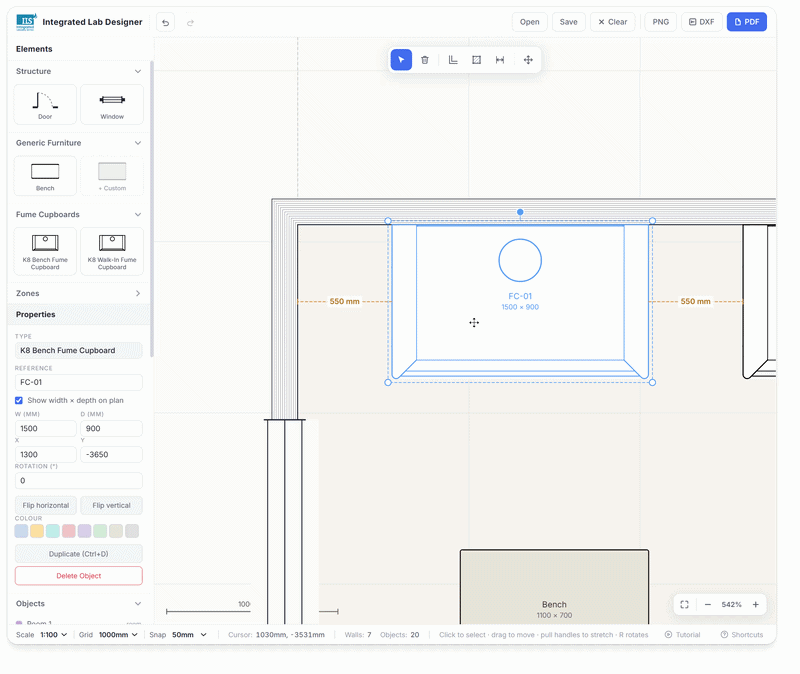Click the Rotation input field
The height and width of the screenshot is (674, 800).
[x=79, y=481]
